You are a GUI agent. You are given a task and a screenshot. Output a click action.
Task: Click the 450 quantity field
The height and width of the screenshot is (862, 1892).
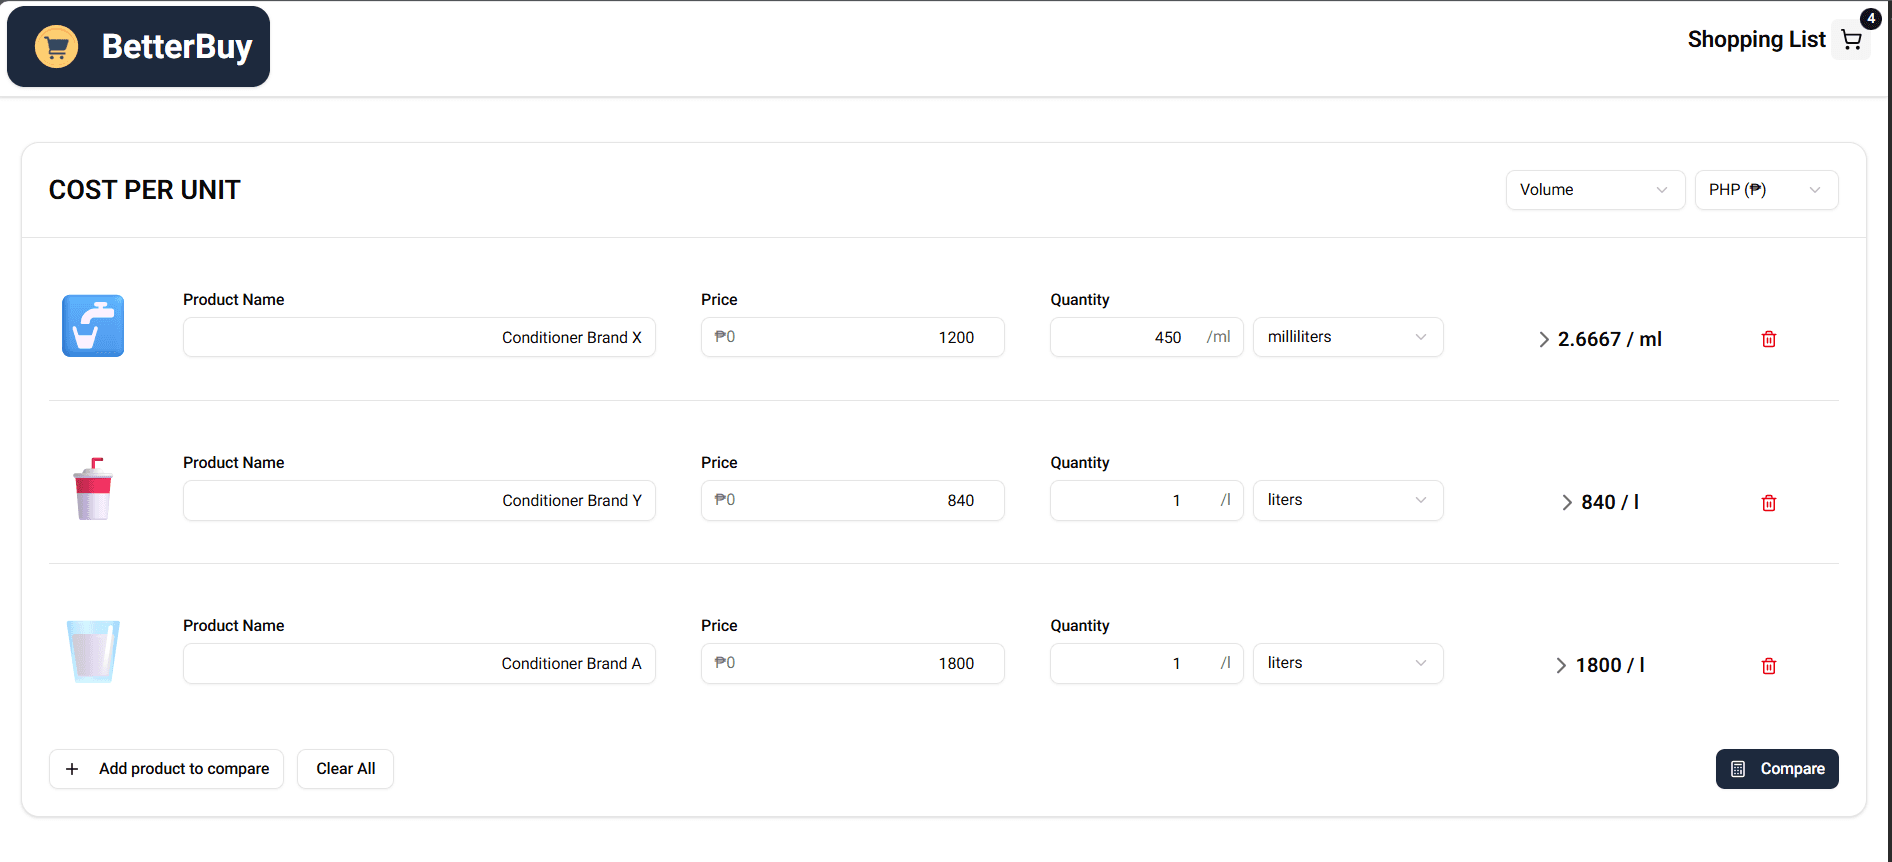pos(1146,337)
